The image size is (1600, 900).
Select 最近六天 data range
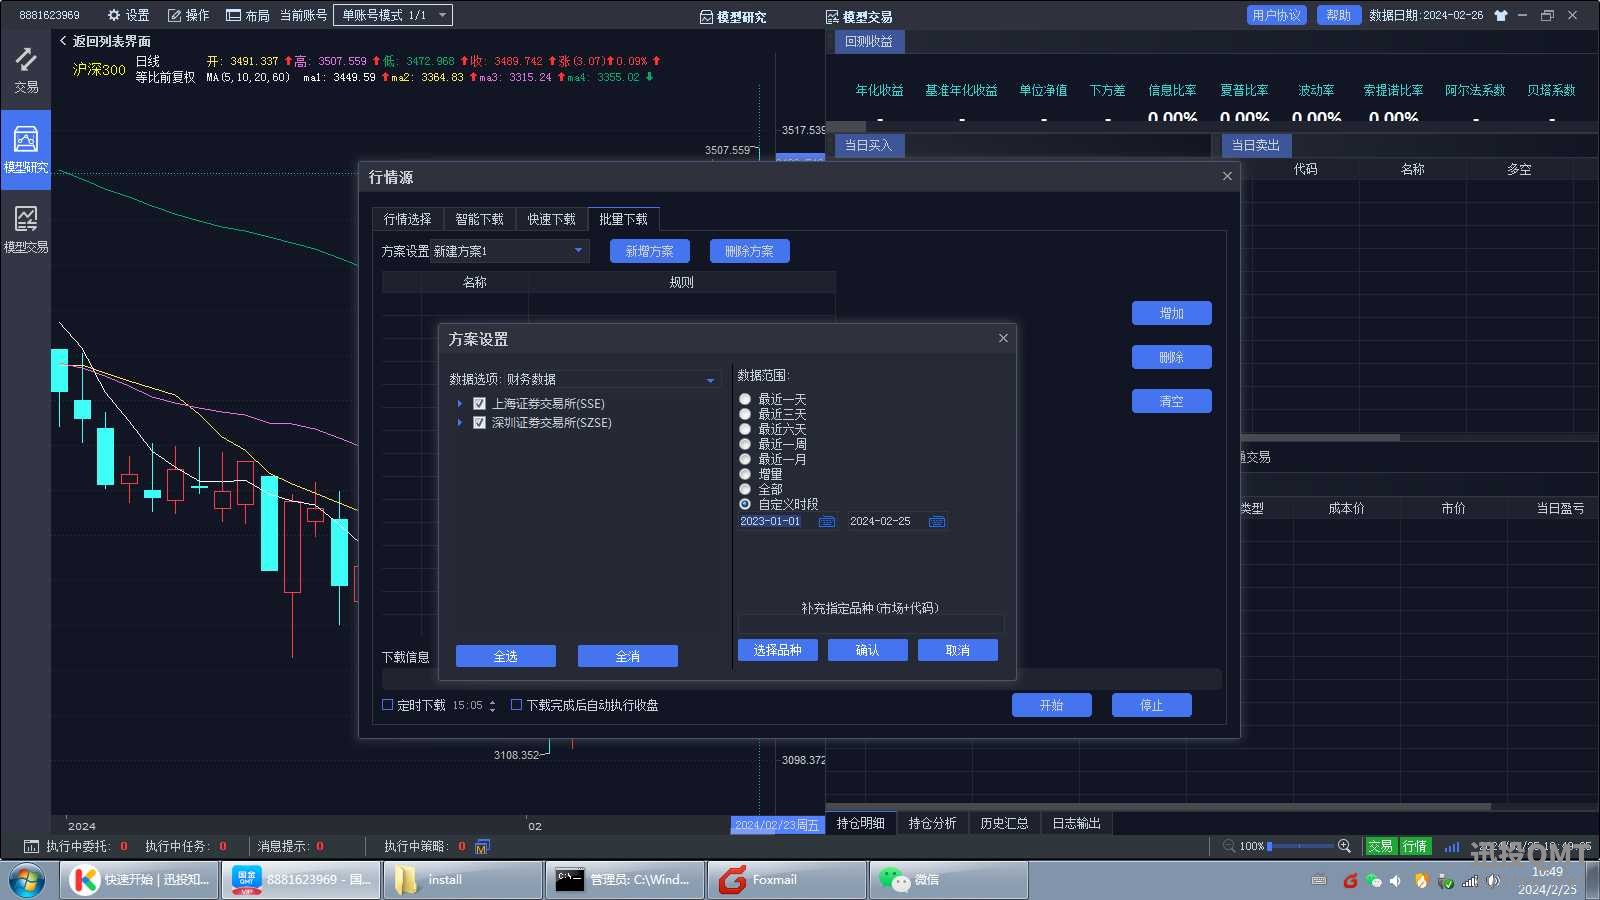[745, 429]
